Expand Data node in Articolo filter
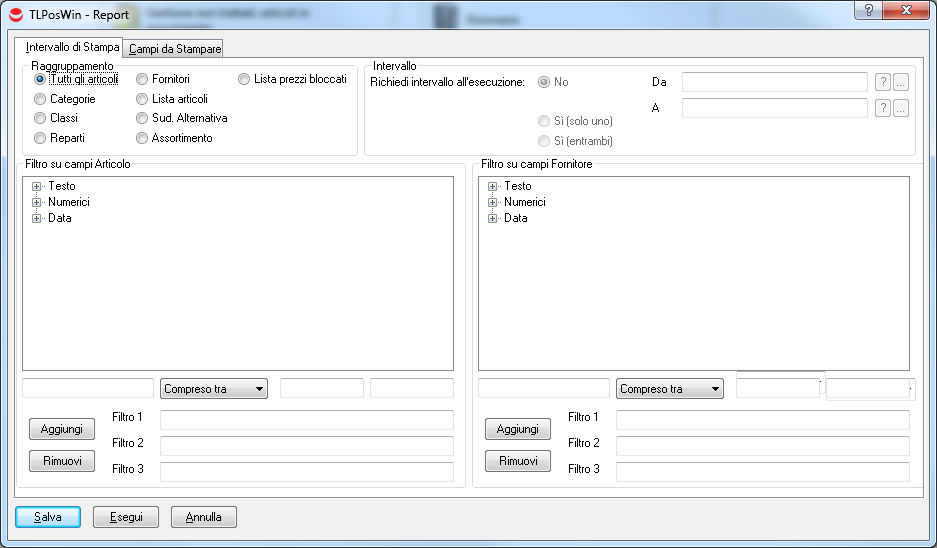The width and height of the screenshot is (937, 548). 37,218
